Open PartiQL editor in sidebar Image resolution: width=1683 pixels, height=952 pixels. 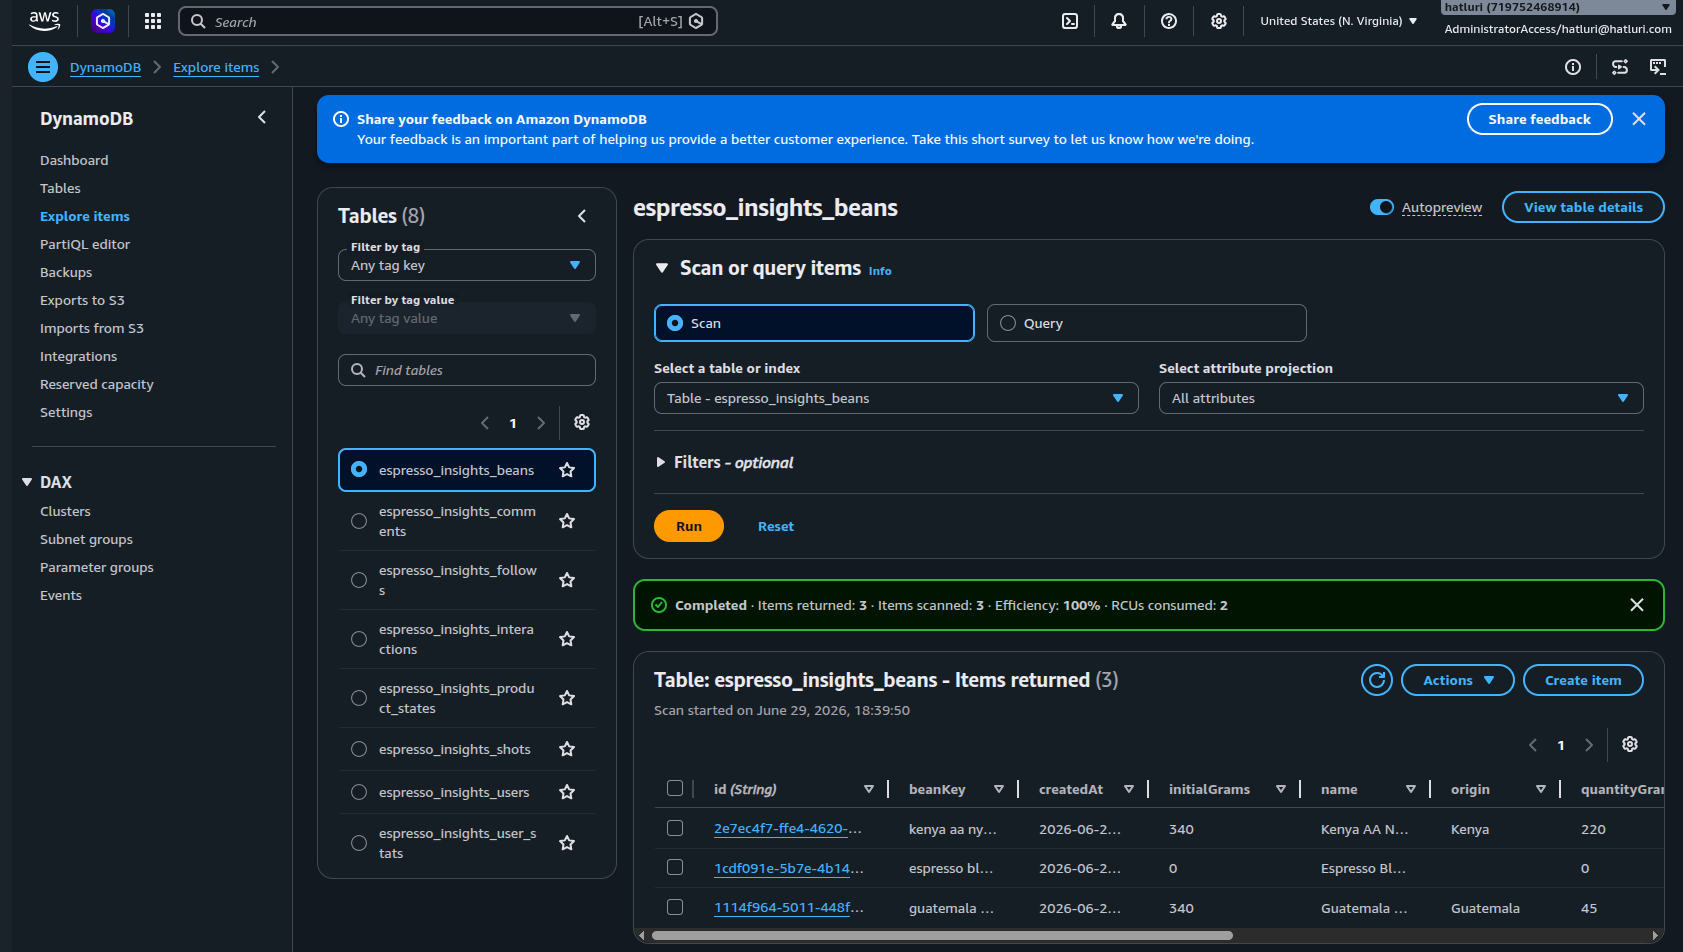click(85, 244)
